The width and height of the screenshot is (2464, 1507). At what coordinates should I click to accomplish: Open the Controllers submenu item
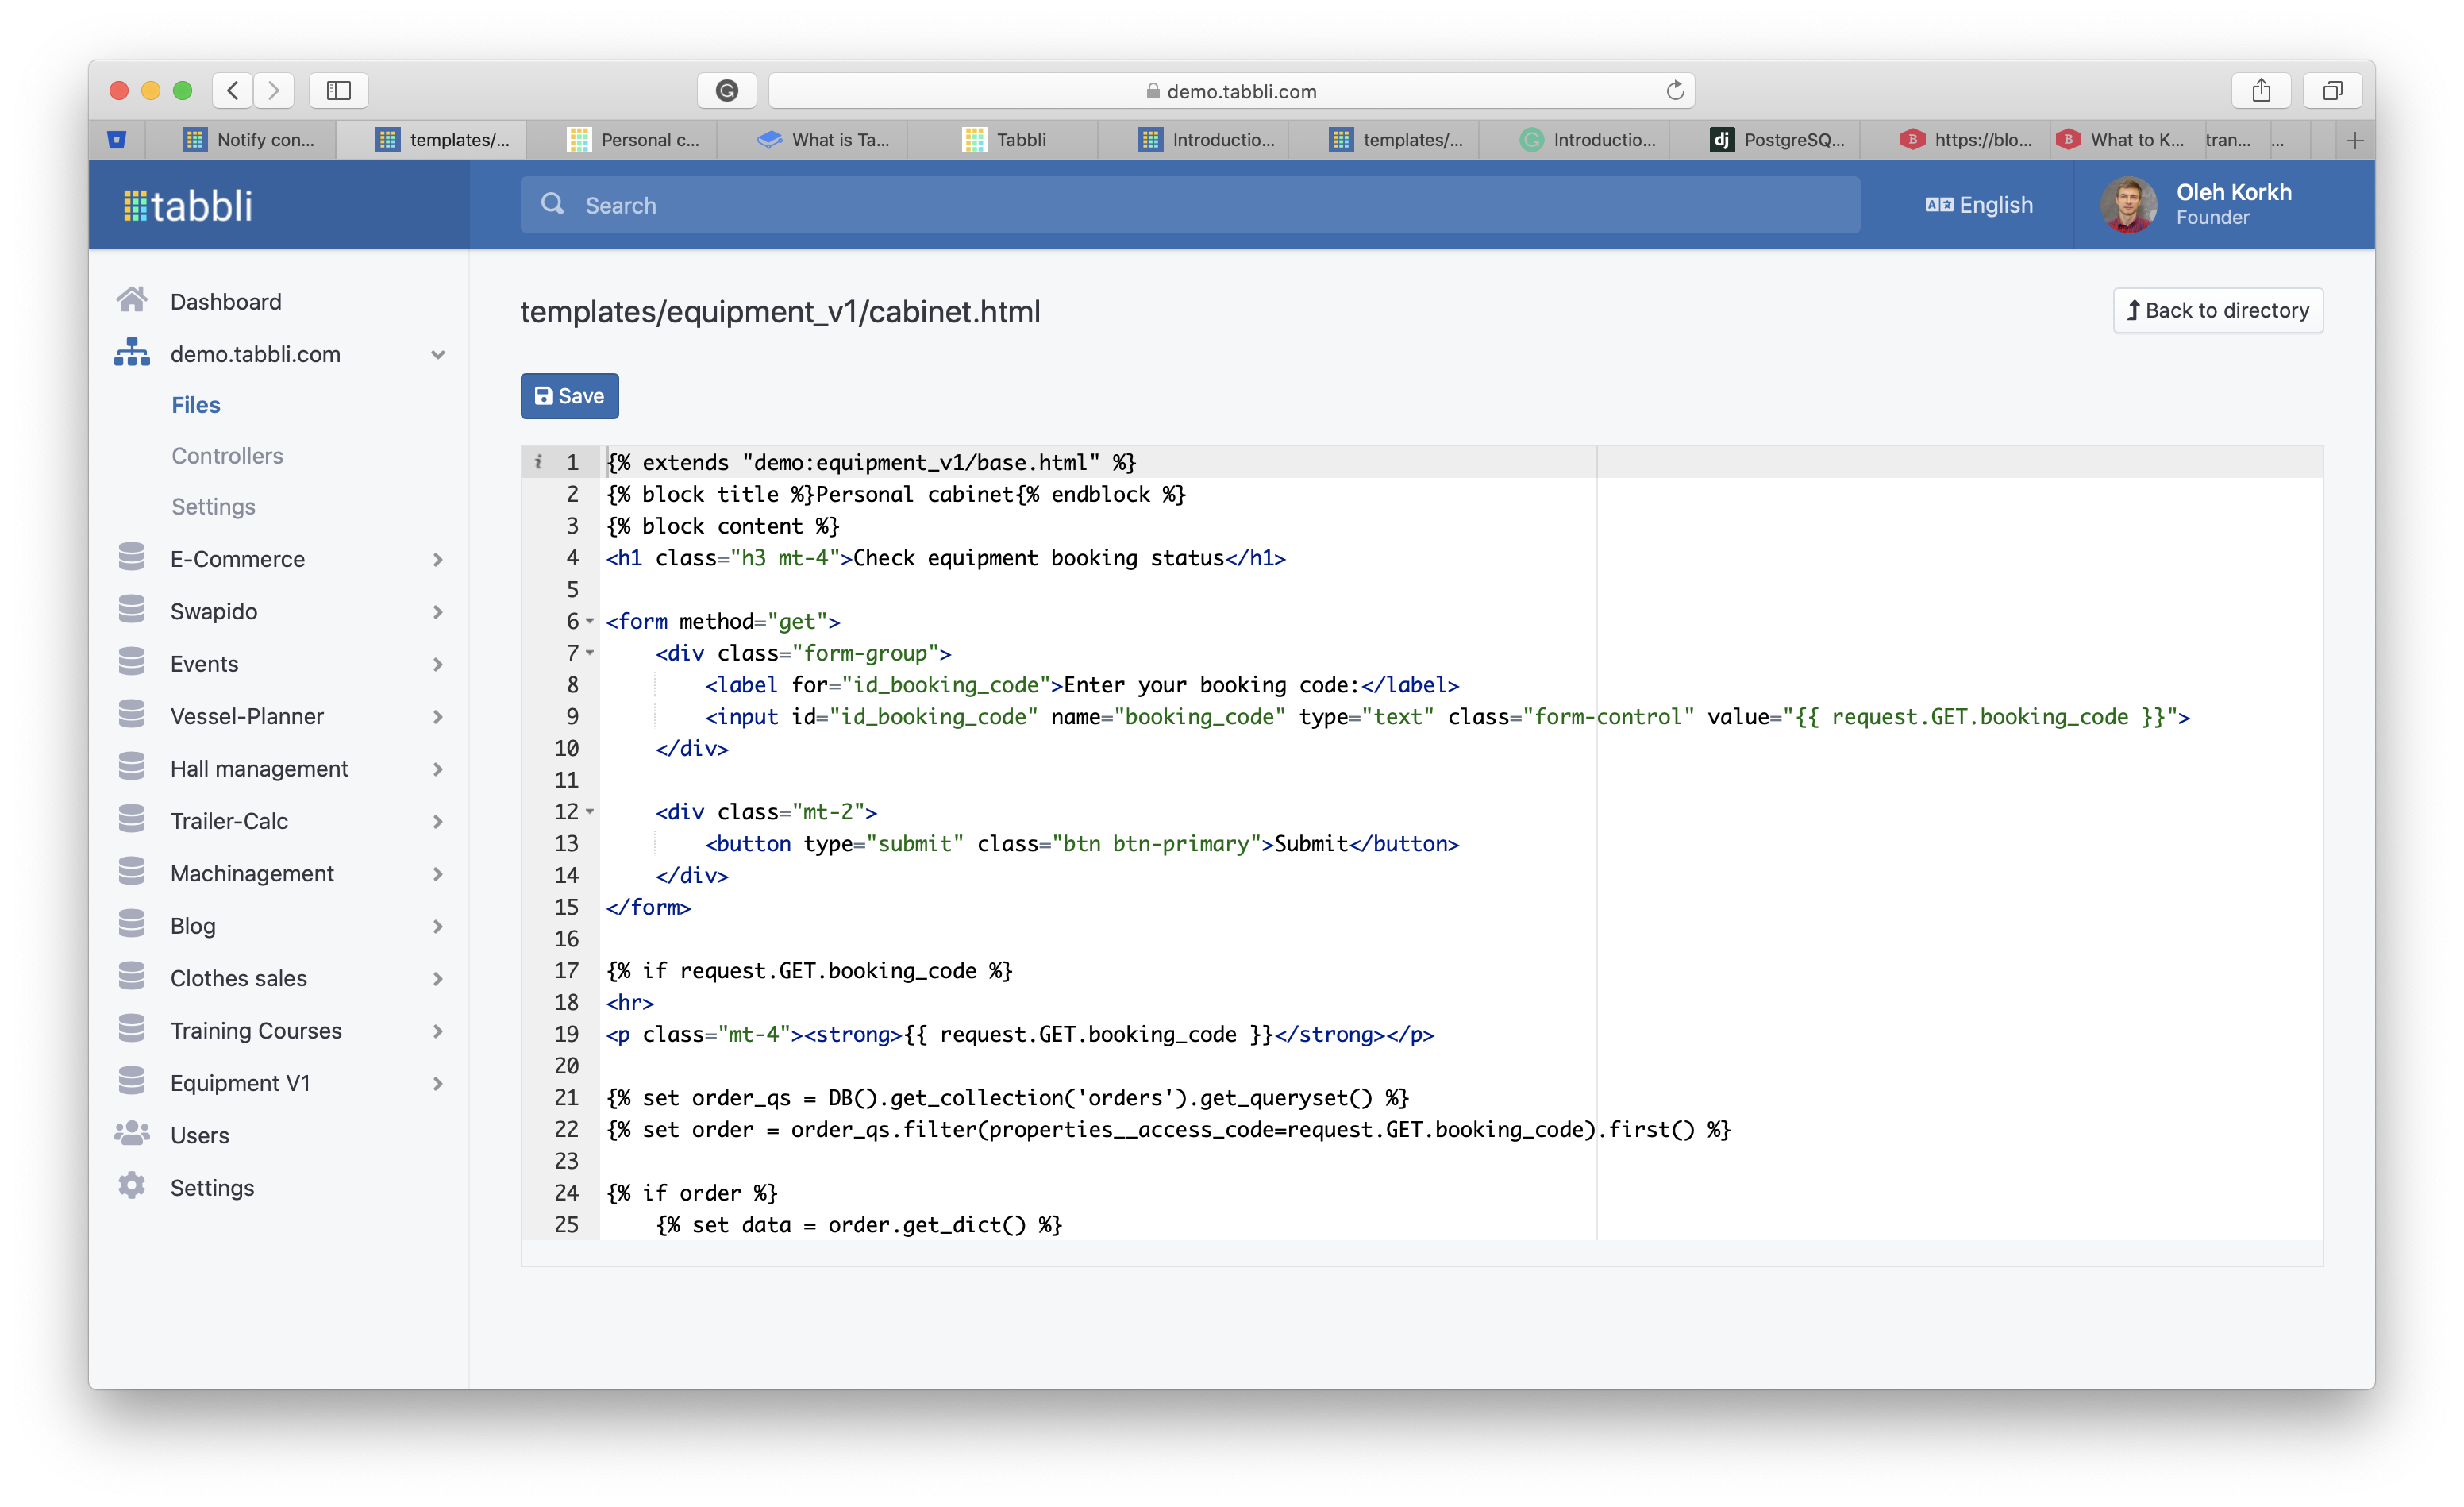pyautogui.click(x=227, y=455)
